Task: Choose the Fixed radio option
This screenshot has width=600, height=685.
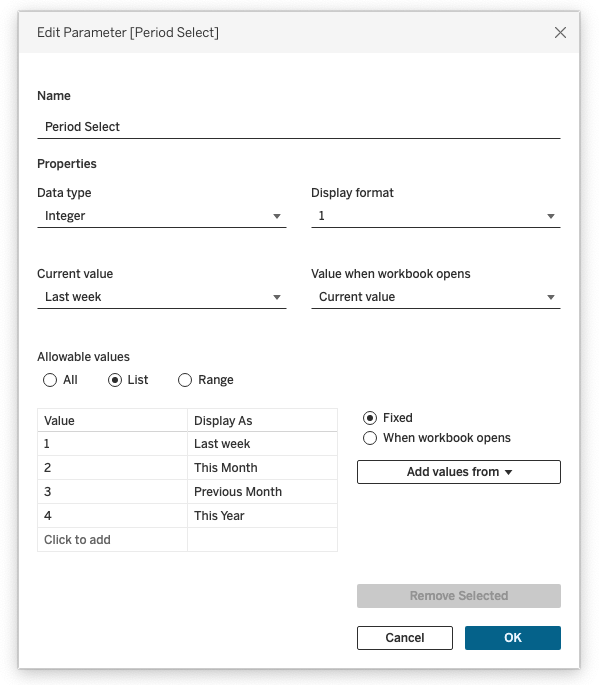Action: click(x=371, y=418)
